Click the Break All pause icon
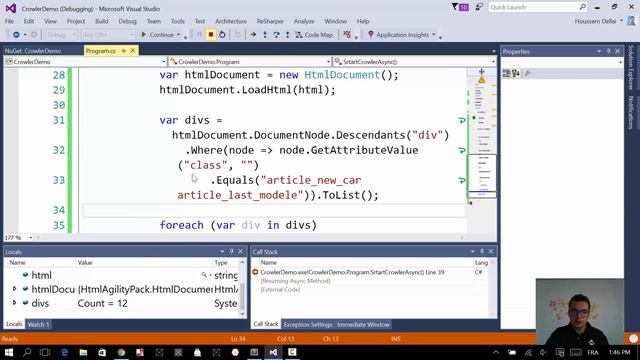The image size is (640, 360). pos(200,35)
